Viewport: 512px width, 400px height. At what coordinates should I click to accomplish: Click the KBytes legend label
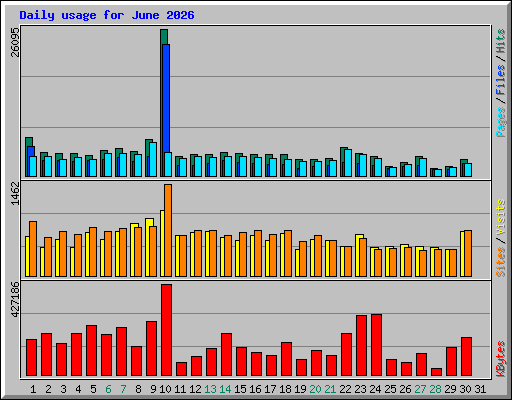pos(501,359)
